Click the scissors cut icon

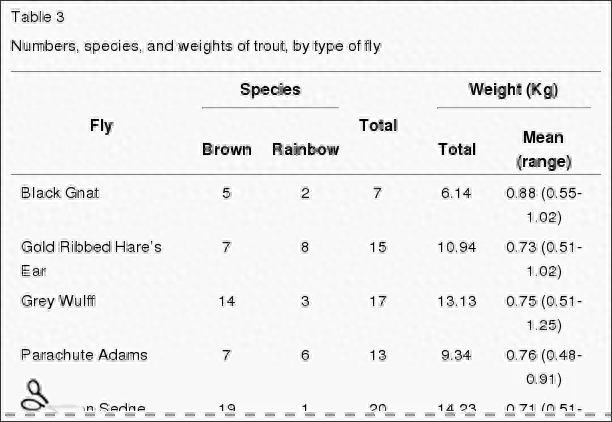tap(35, 396)
